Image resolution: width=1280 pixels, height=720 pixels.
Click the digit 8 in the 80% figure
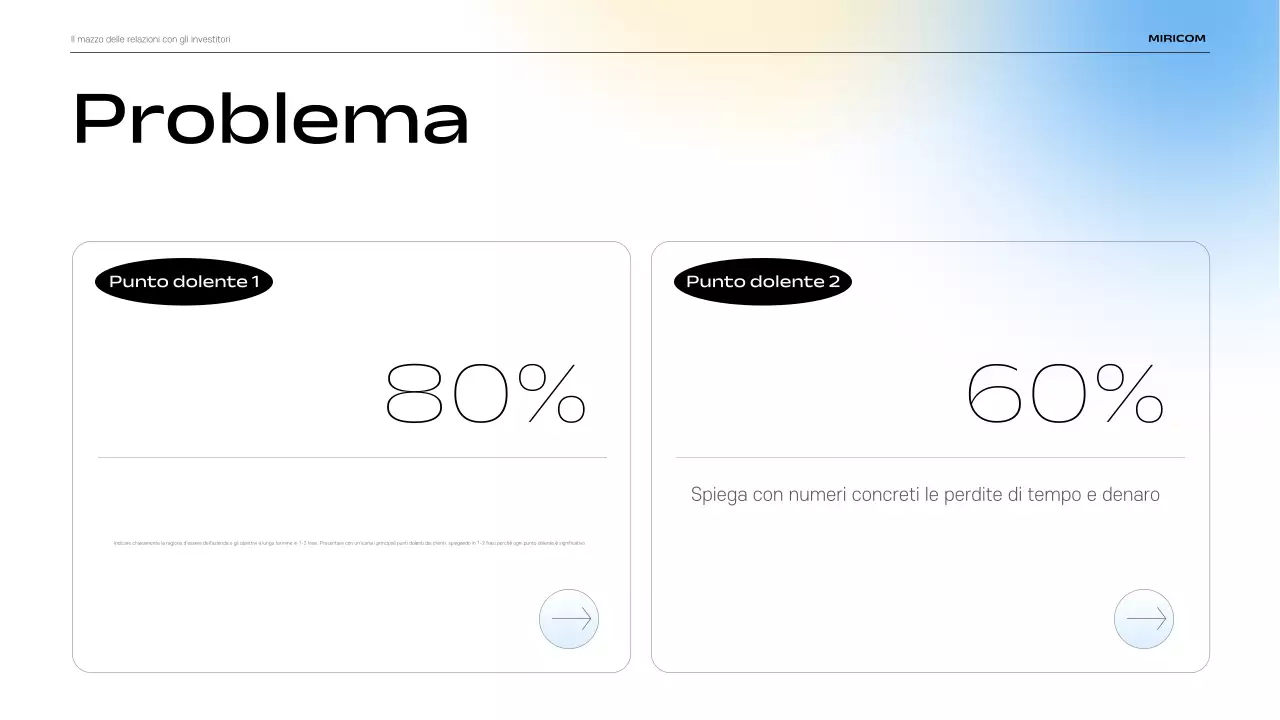tap(414, 394)
